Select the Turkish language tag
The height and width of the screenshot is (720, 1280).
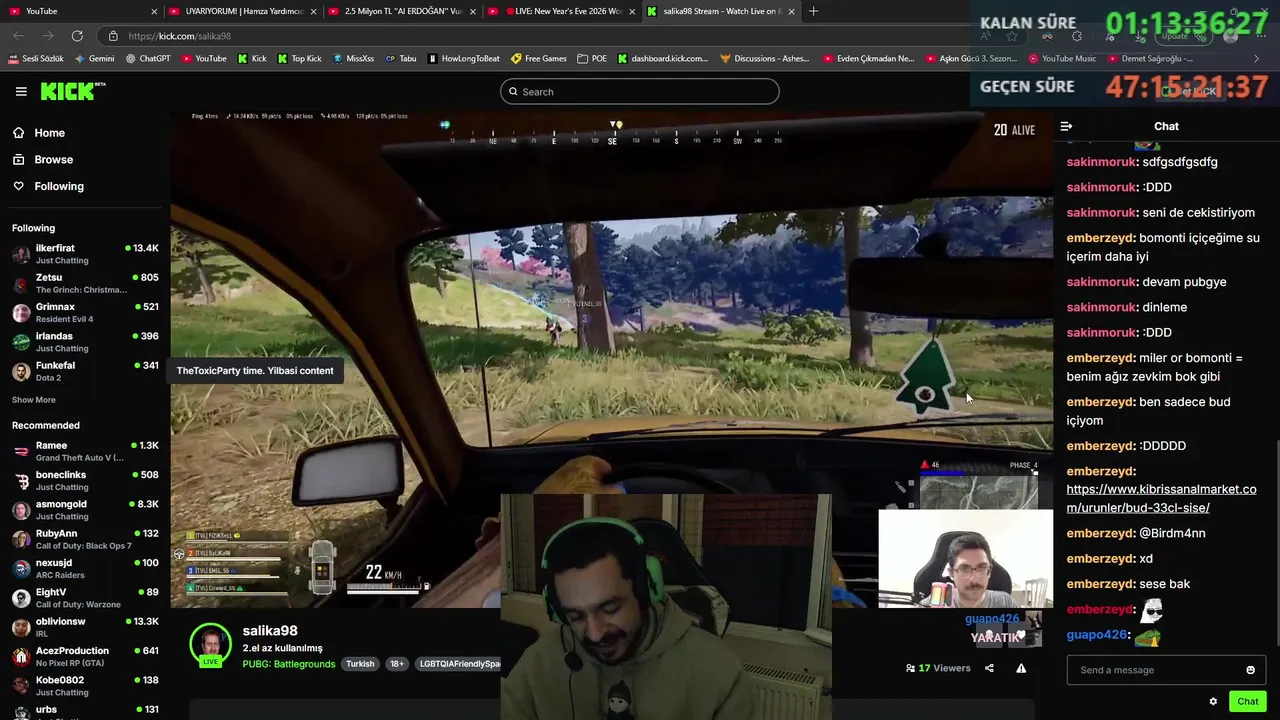360,664
